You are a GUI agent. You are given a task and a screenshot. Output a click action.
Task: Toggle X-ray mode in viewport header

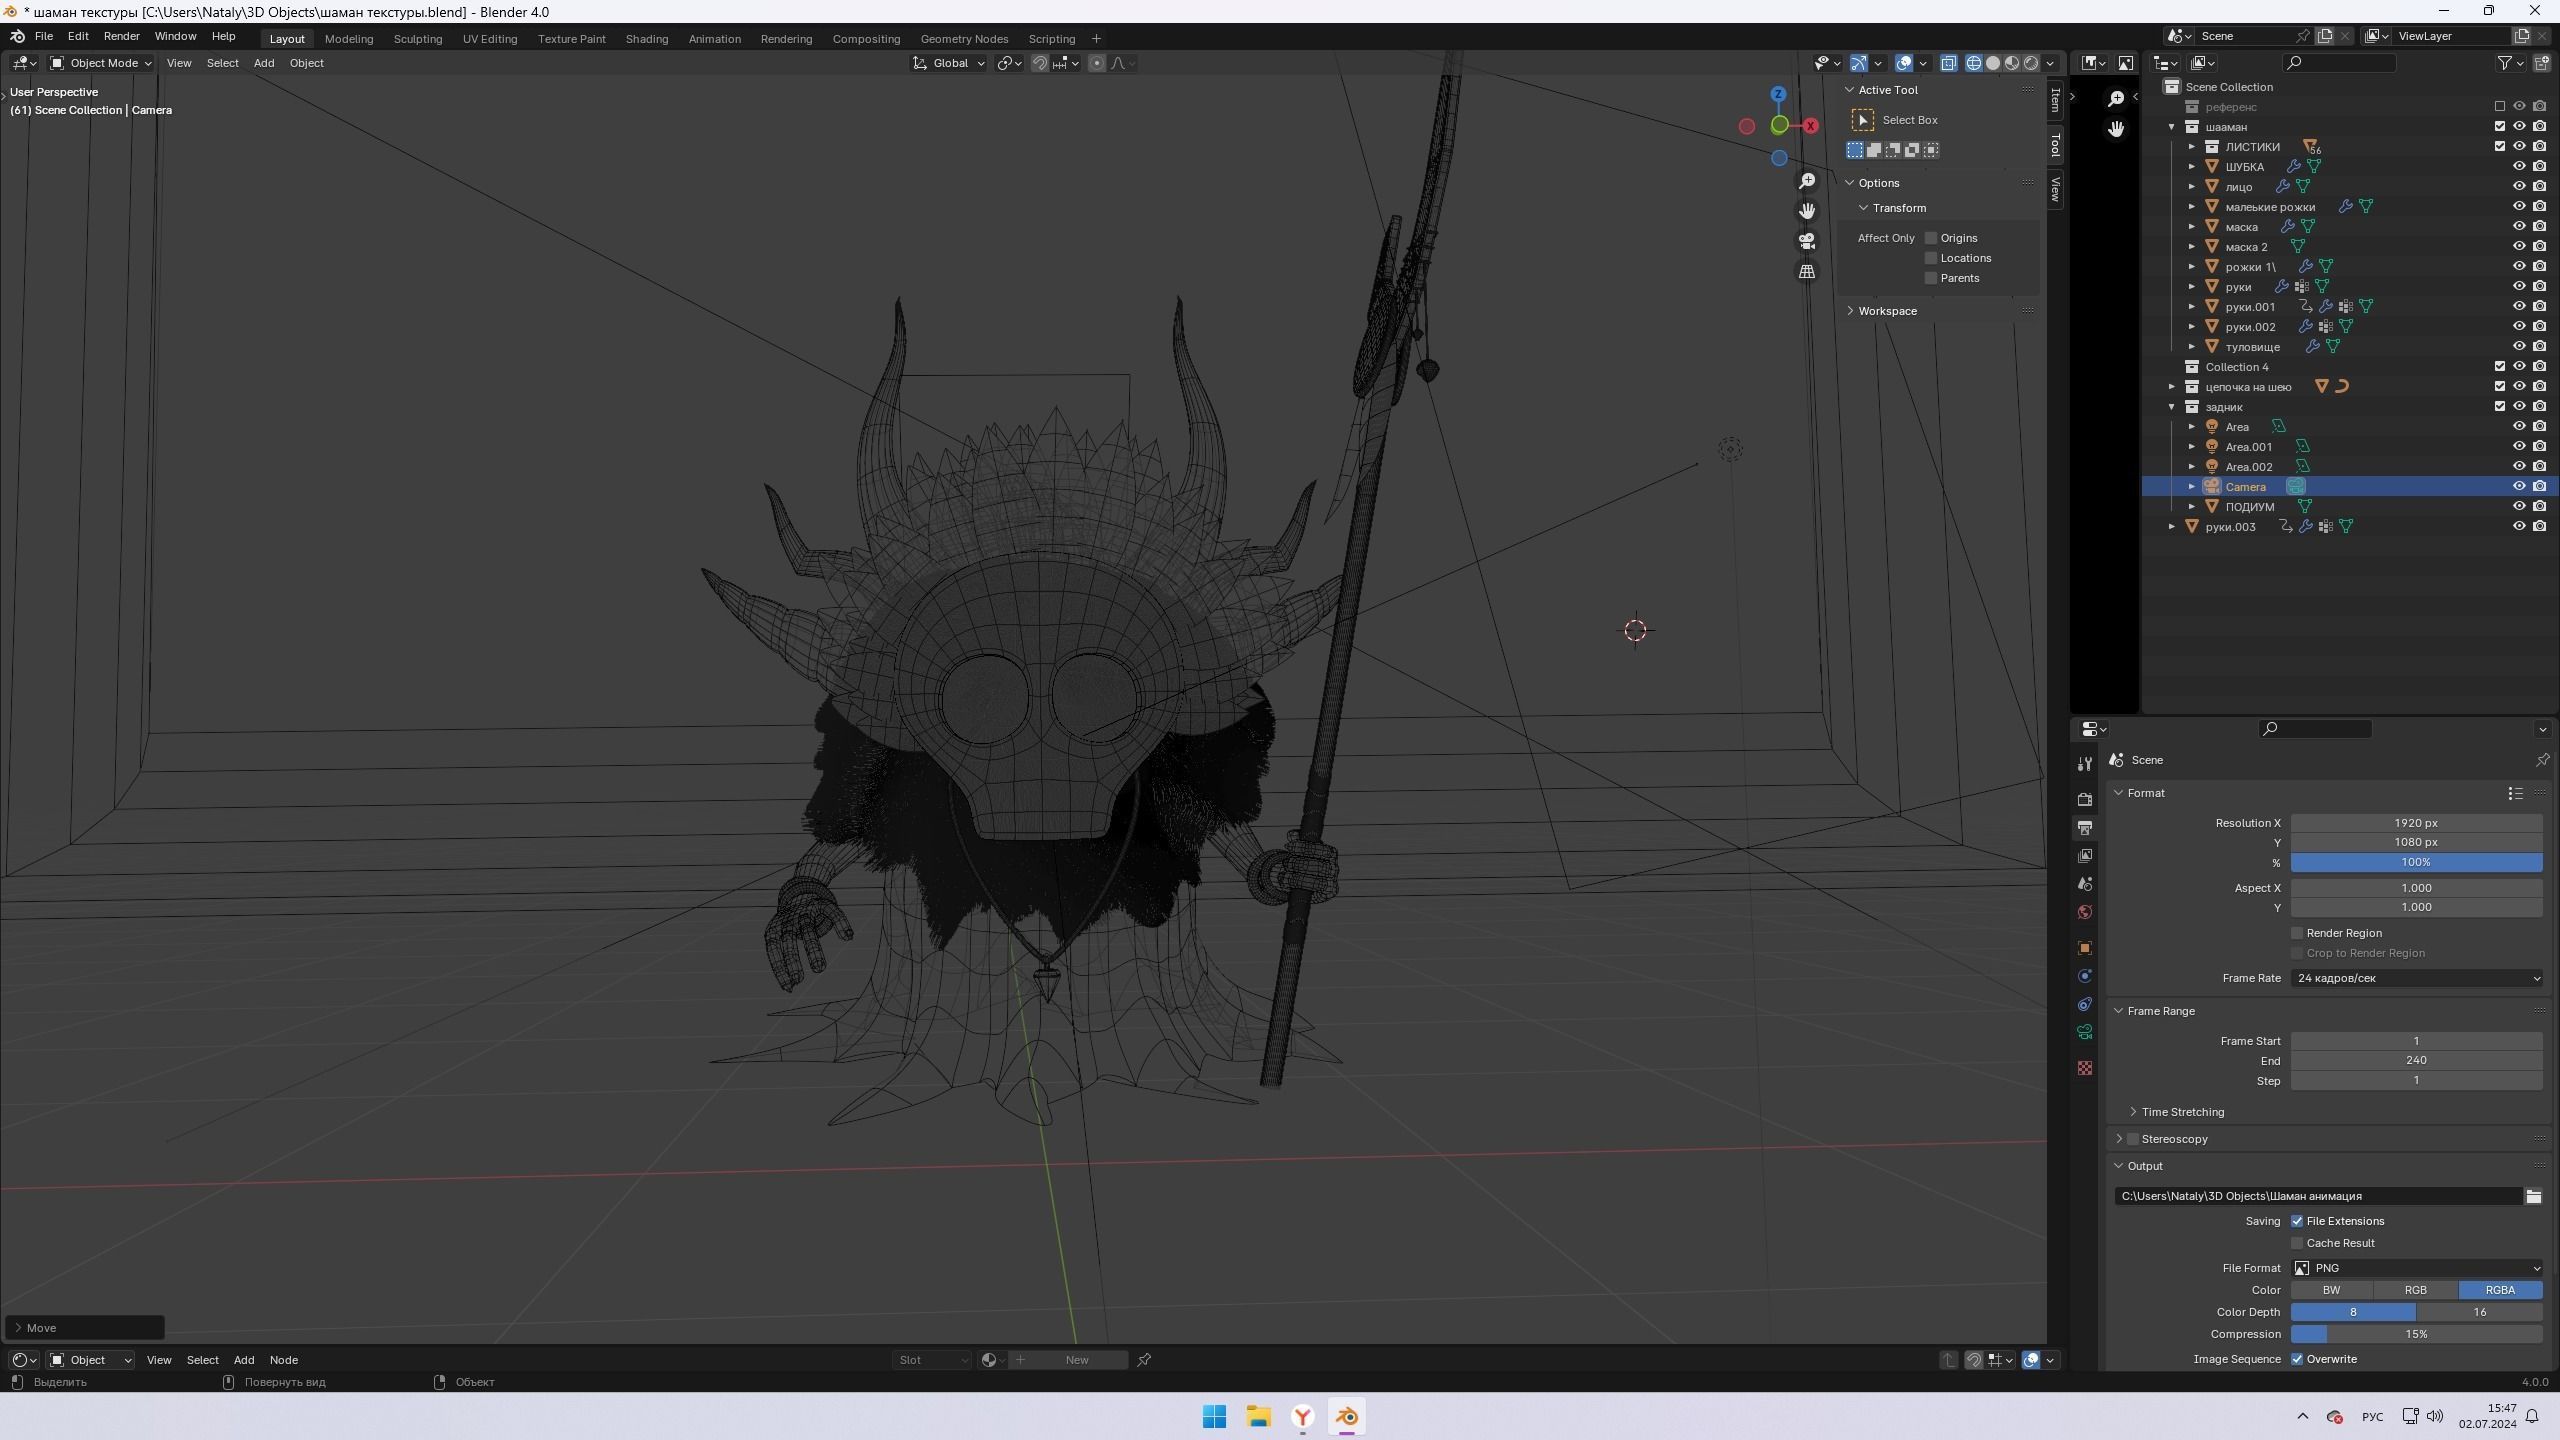point(1949,63)
